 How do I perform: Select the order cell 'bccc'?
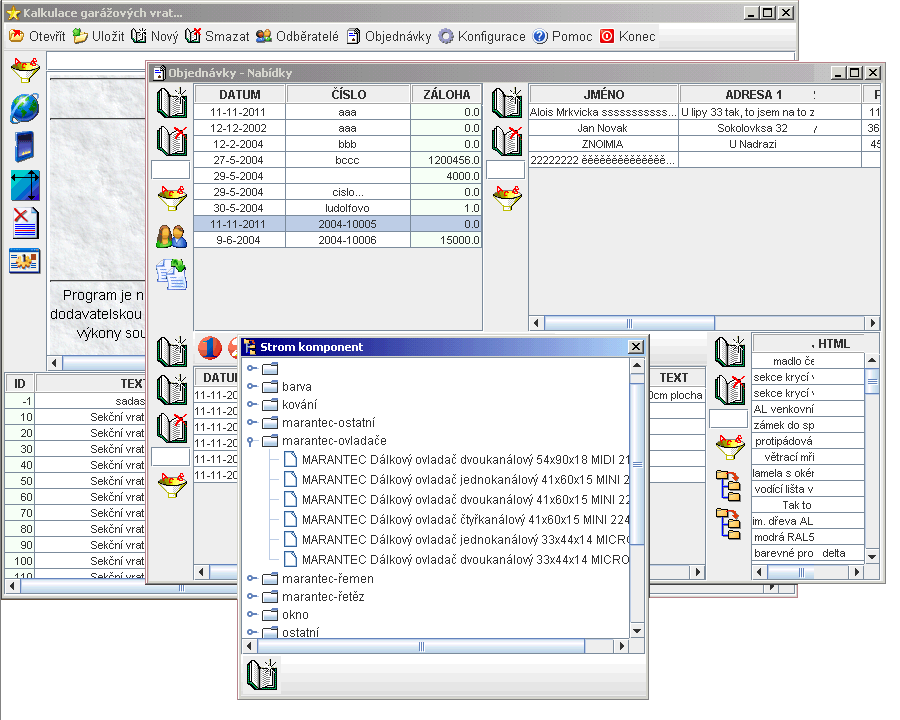point(348,160)
